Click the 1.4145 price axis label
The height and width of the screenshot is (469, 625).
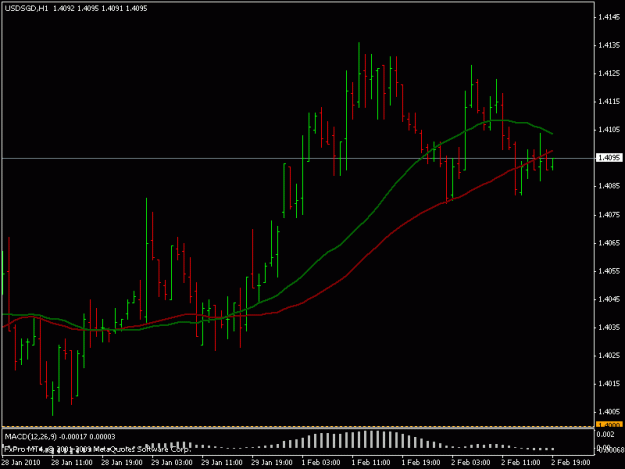click(x=609, y=17)
